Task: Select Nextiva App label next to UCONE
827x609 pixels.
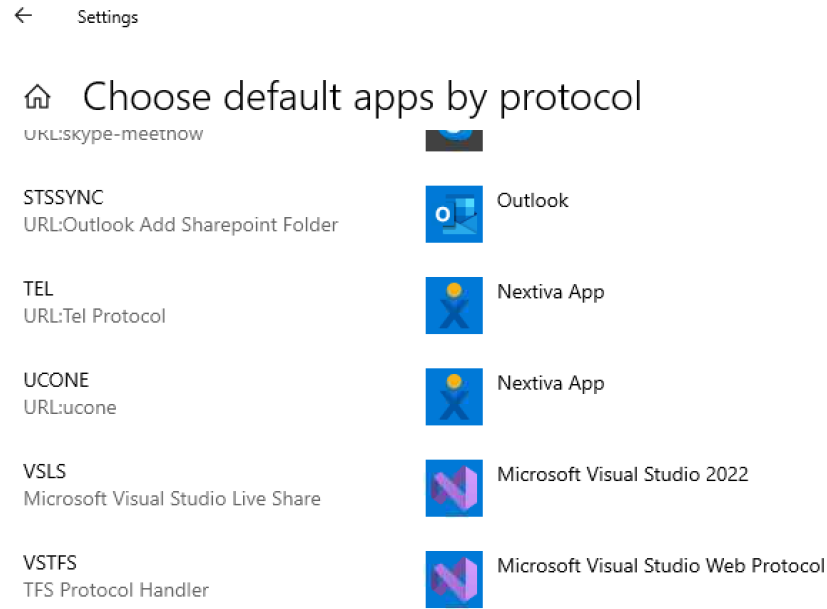Action: 551,383
